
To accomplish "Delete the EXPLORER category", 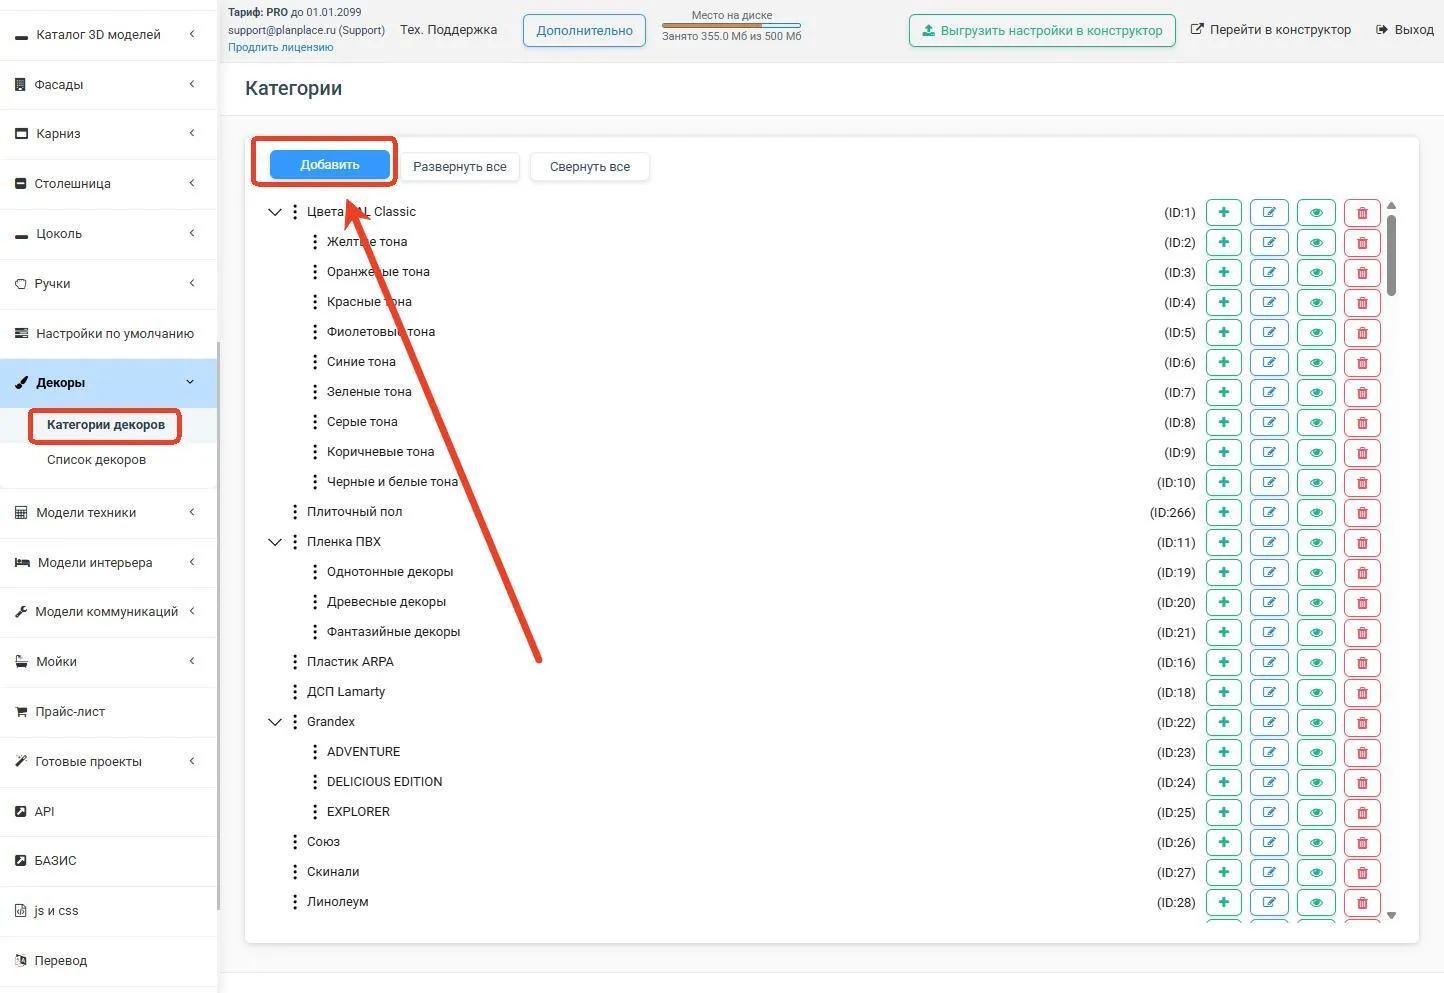I will point(1362,812).
